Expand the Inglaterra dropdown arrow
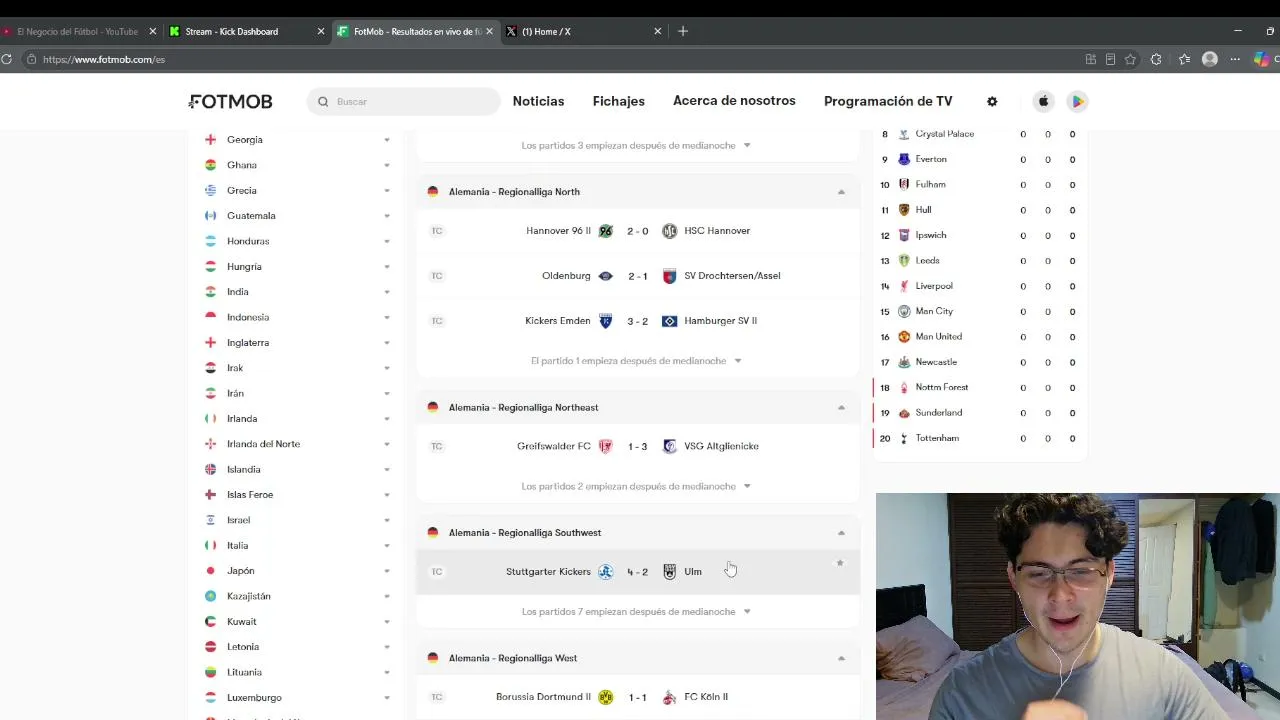 click(387, 343)
